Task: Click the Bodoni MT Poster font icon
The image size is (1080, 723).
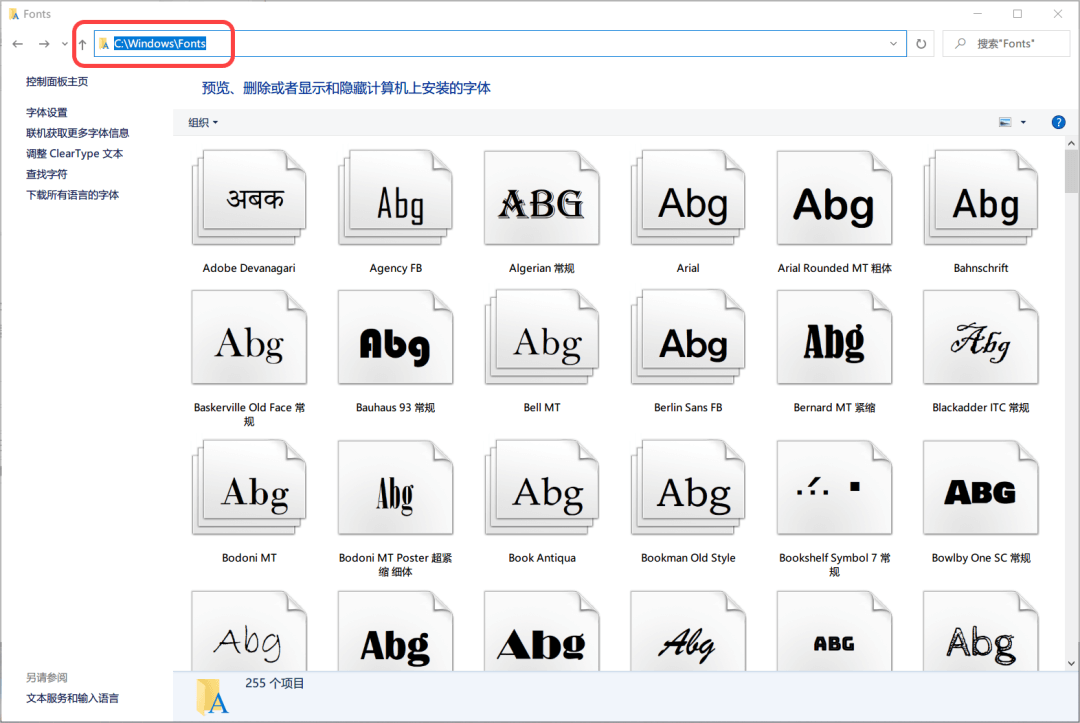Action: tap(395, 488)
